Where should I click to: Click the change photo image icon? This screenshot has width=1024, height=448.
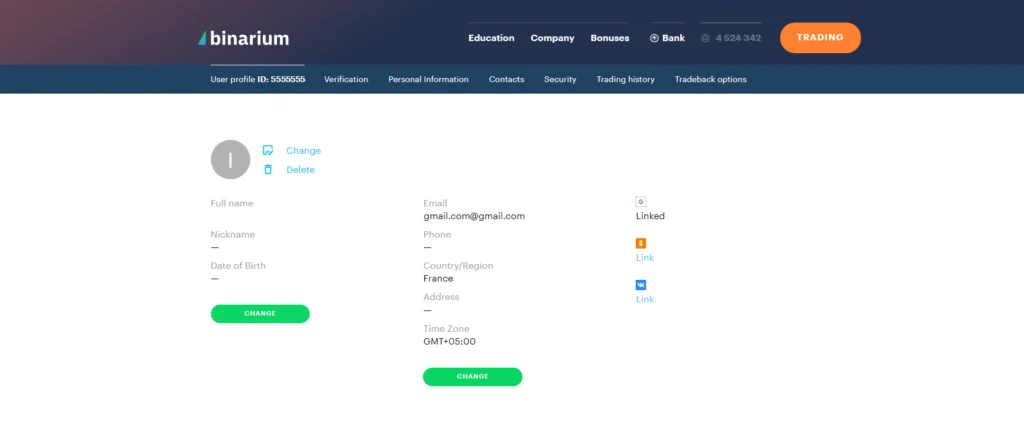pos(268,150)
